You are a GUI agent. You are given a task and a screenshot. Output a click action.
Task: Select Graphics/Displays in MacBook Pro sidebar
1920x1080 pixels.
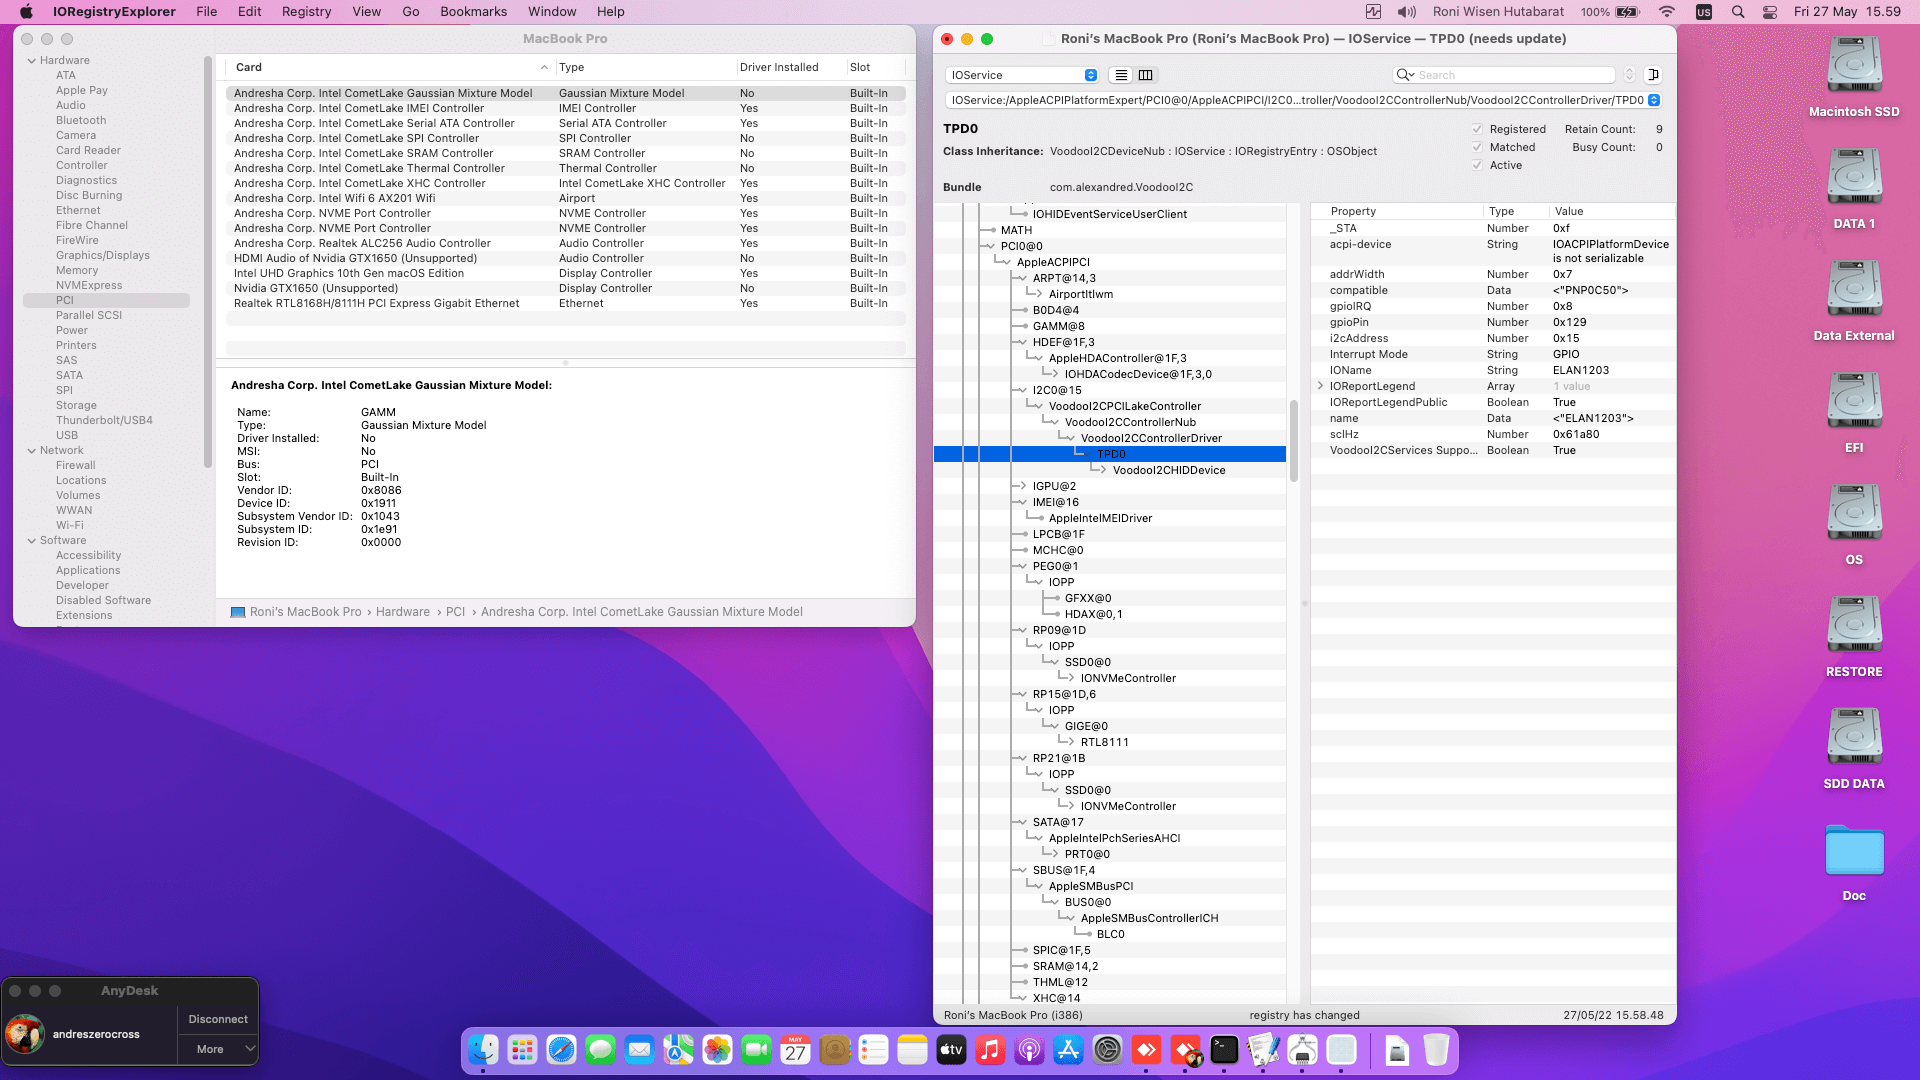click(x=102, y=255)
